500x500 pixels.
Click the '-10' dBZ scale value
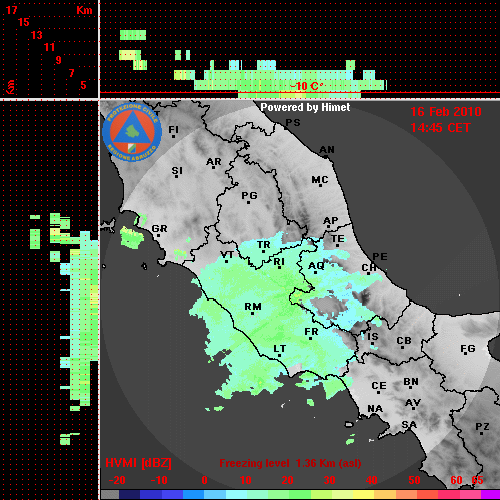tap(159, 480)
